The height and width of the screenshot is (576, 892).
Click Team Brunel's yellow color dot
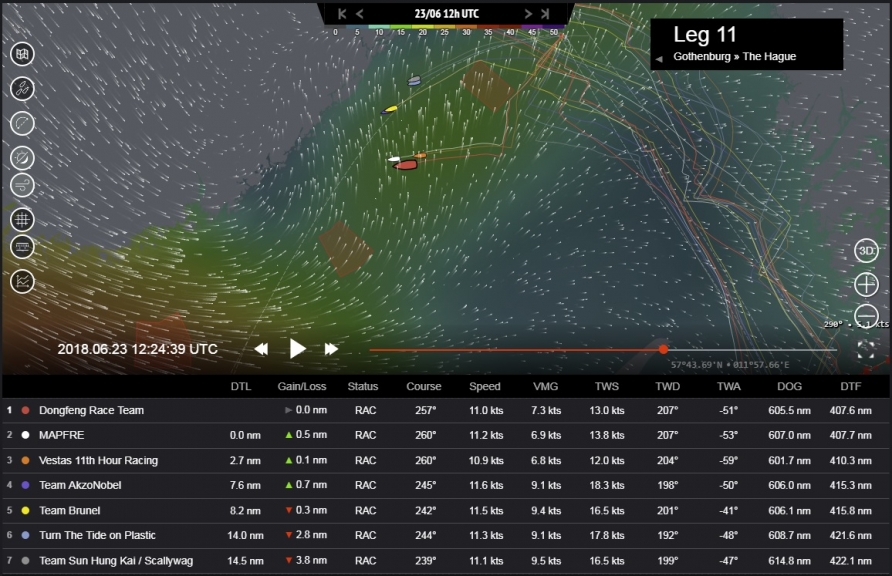[25, 510]
